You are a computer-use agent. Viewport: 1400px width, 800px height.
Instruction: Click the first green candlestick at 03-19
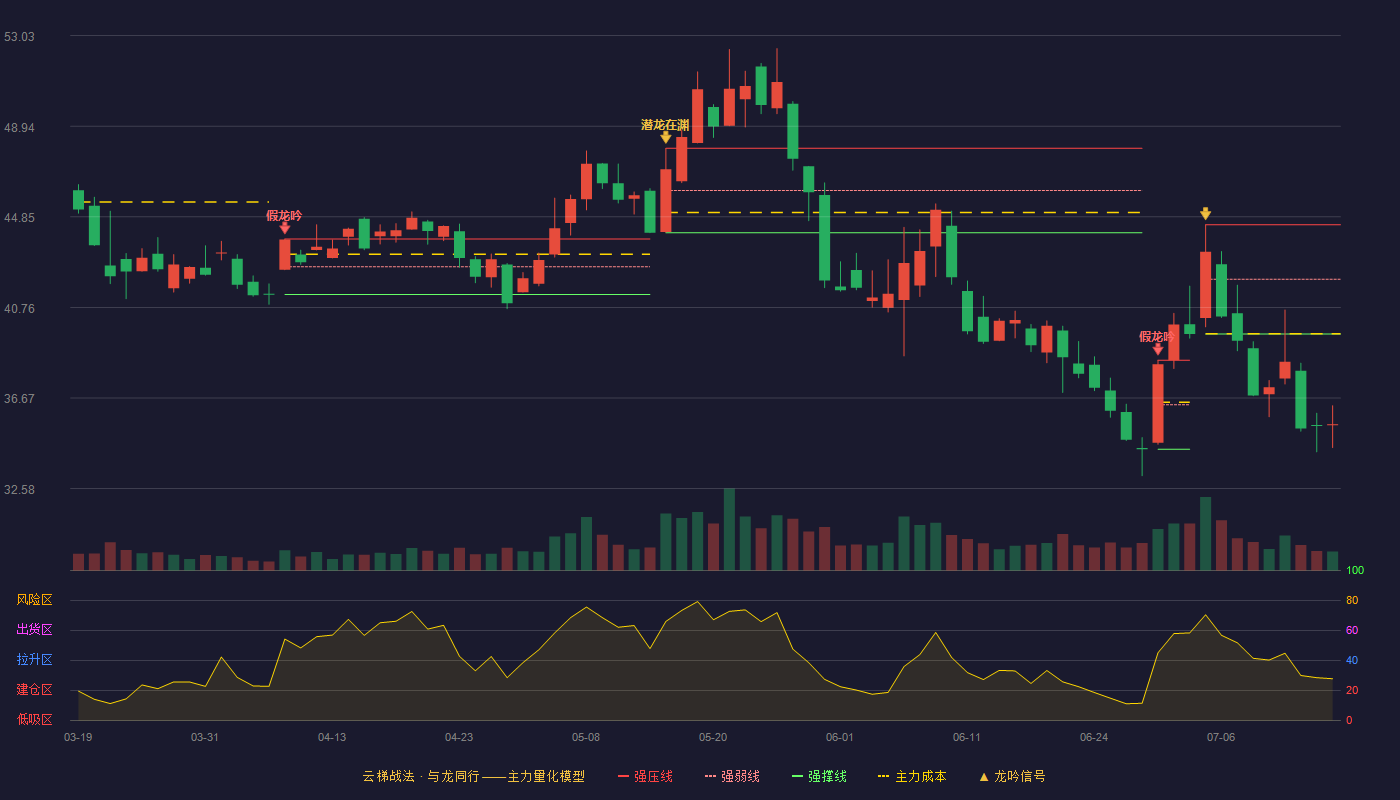pyautogui.click(x=78, y=200)
